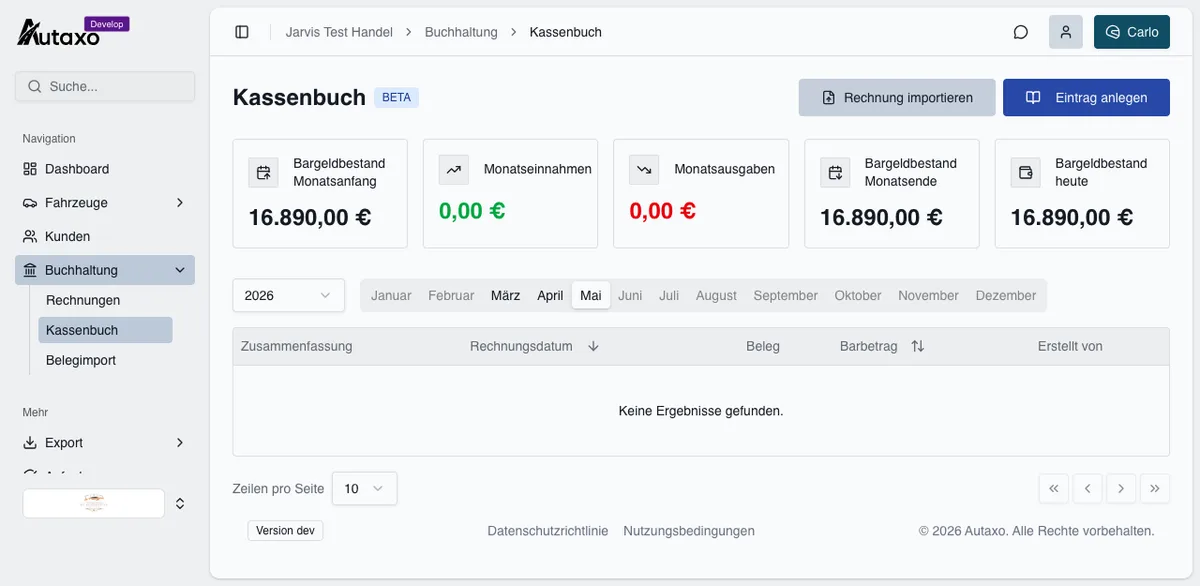Click the Monatseinnahmen trending-up icon
1200x586 pixels.
[x=454, y=170]
